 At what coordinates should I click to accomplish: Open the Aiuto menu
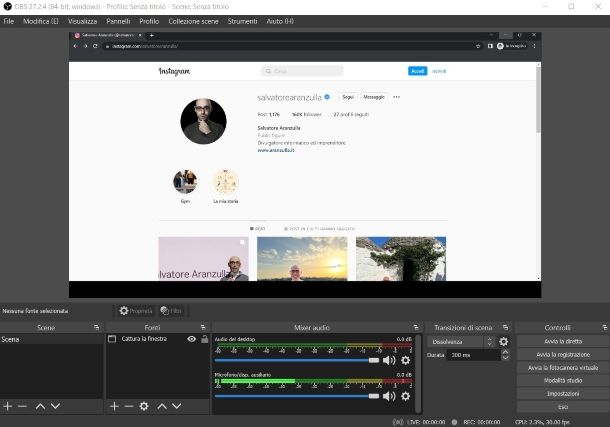coord(280,21)
